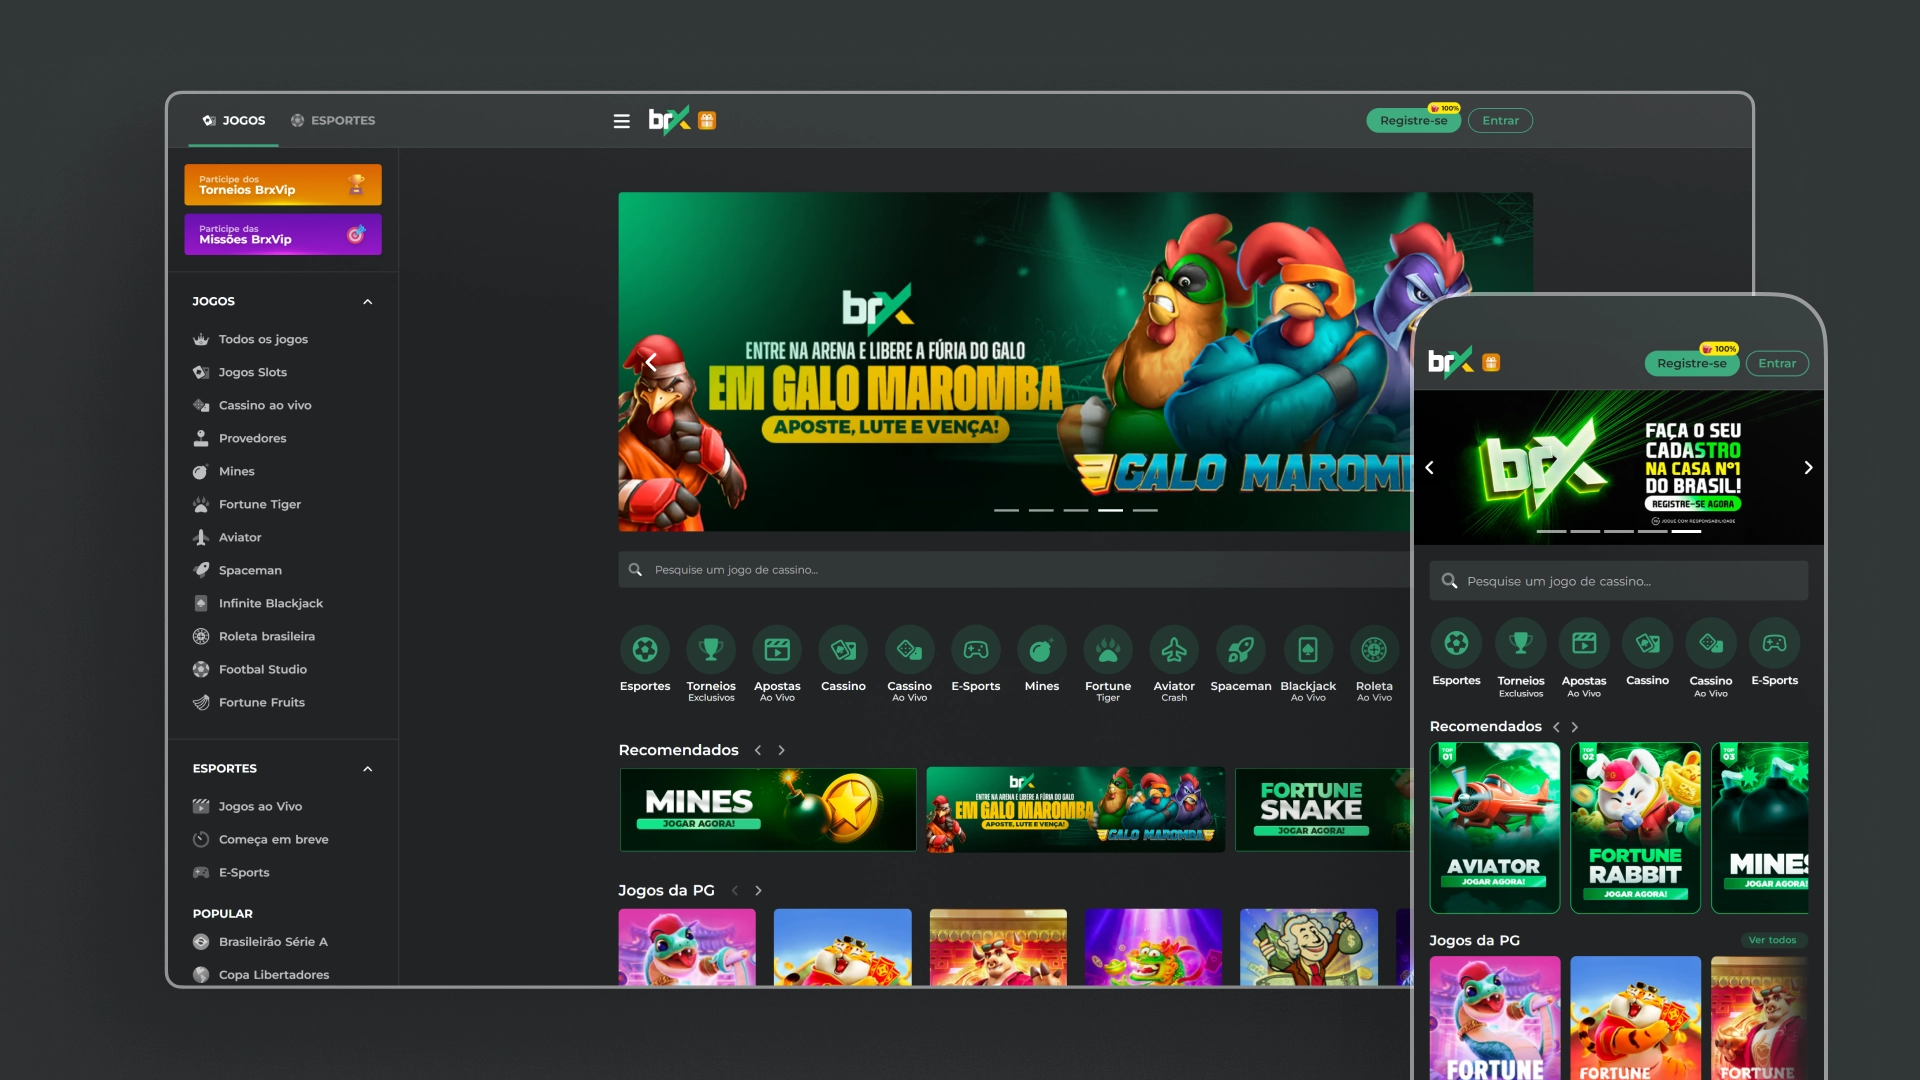
Task: Click the desktop Registre-se button
Action: tap(1412, 121)
